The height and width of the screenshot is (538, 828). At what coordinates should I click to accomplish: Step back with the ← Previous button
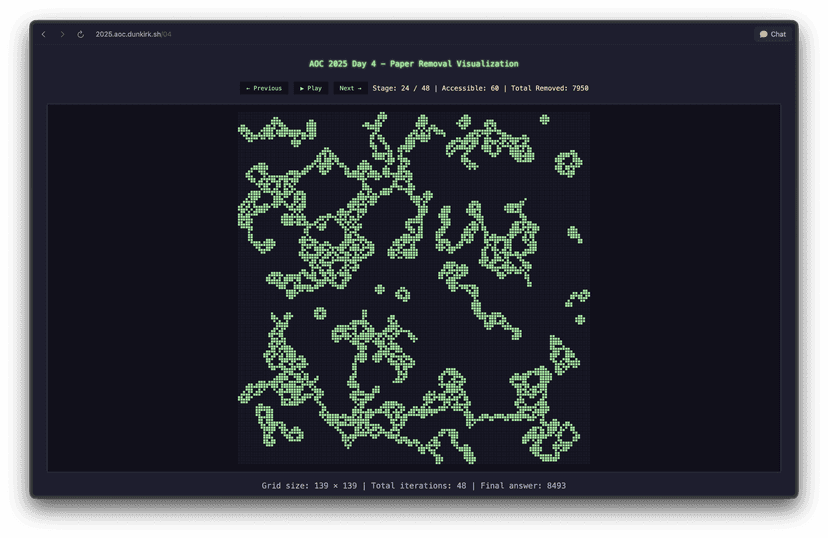[264, 88]
